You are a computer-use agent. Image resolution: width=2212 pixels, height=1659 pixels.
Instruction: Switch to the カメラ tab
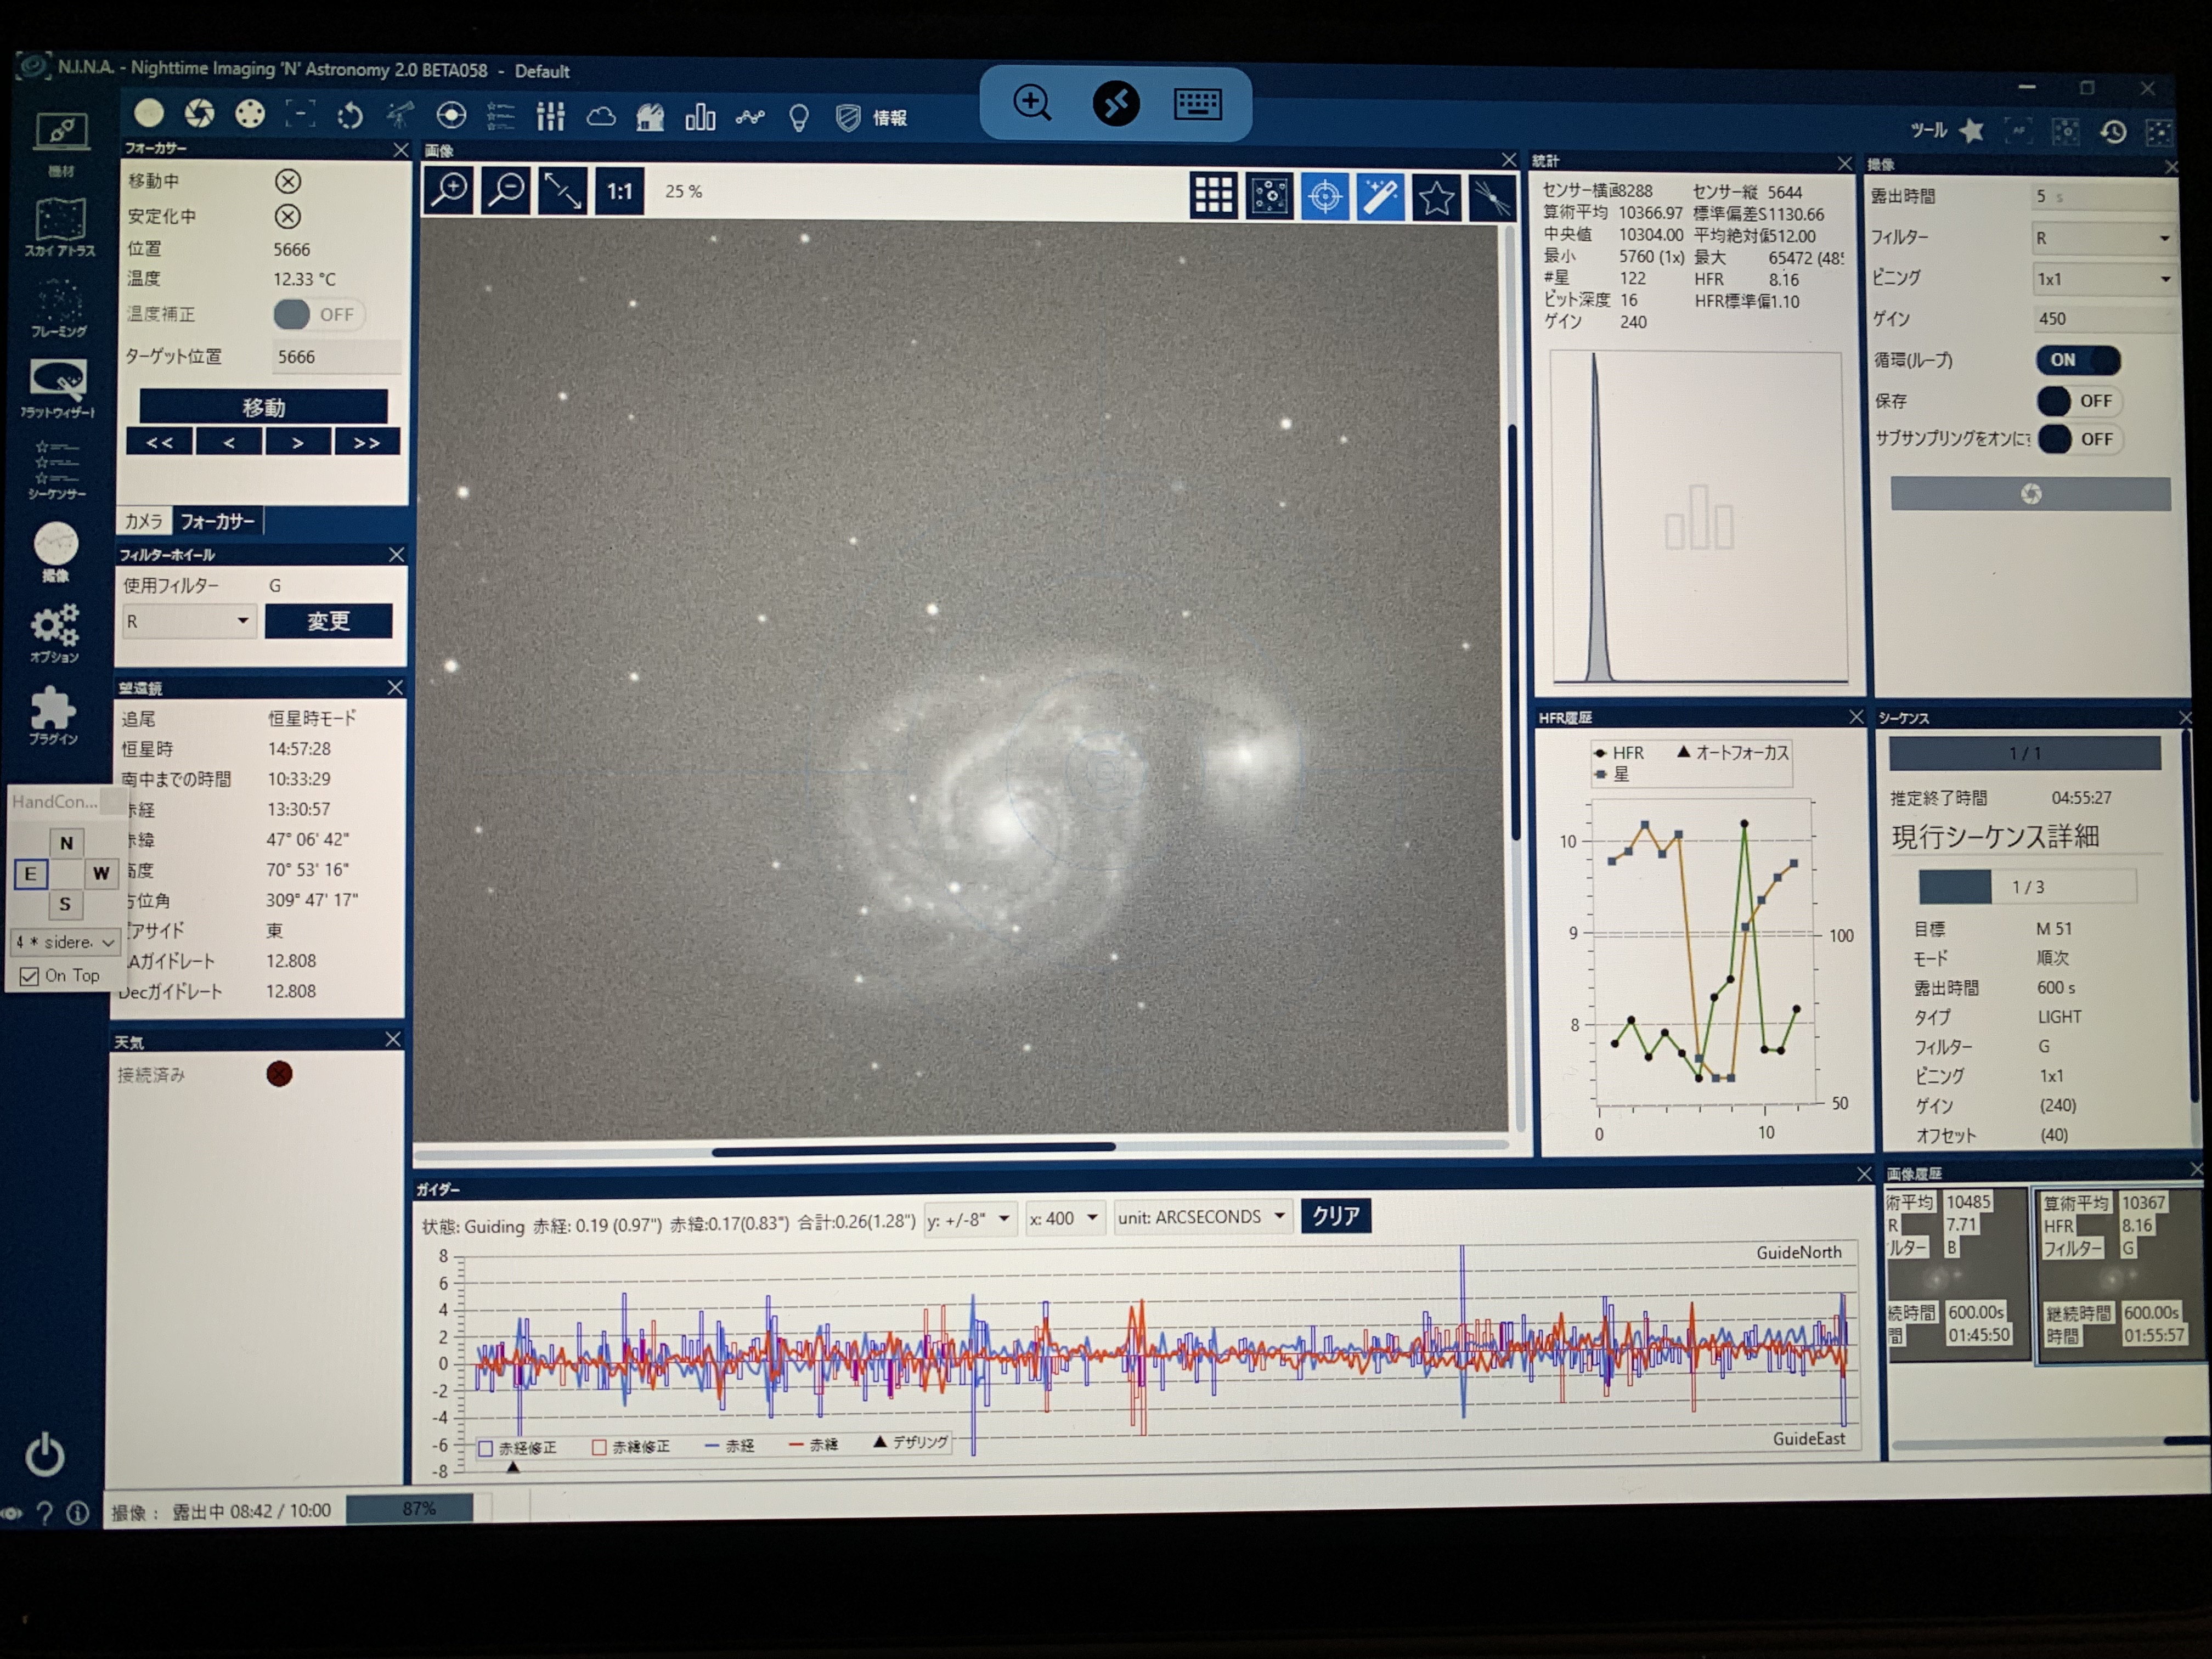click(143, 521)
